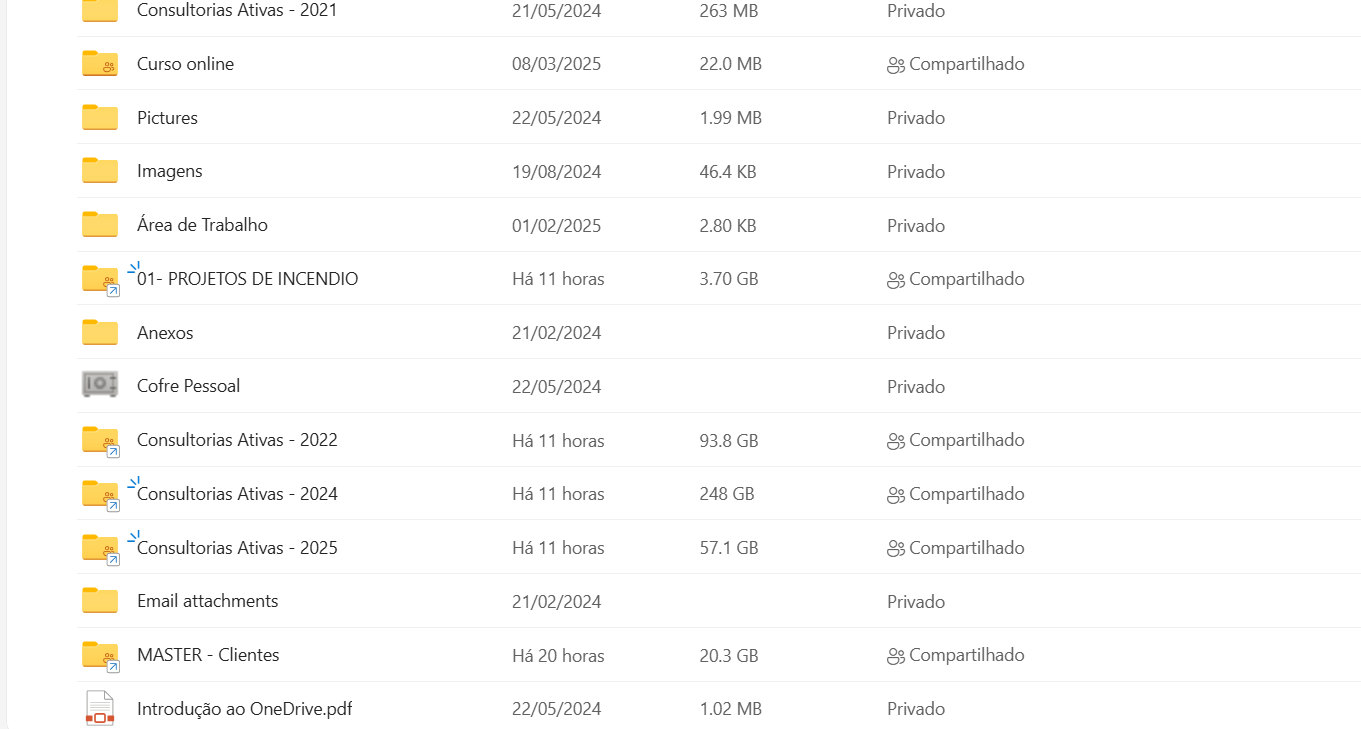Click shared people icon in Curso online row
This screenshot has height=729, width=1361.
[x=896, y=65]
